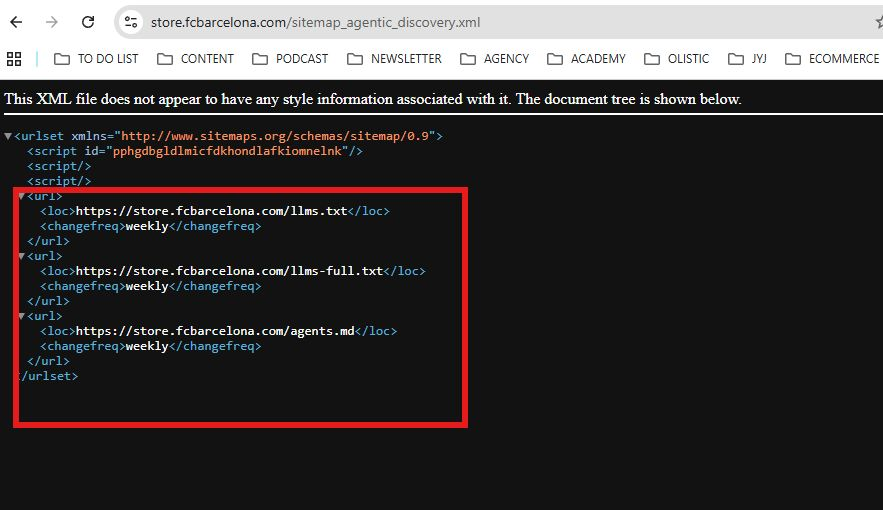Bookmark this page with the star icon

879,22
